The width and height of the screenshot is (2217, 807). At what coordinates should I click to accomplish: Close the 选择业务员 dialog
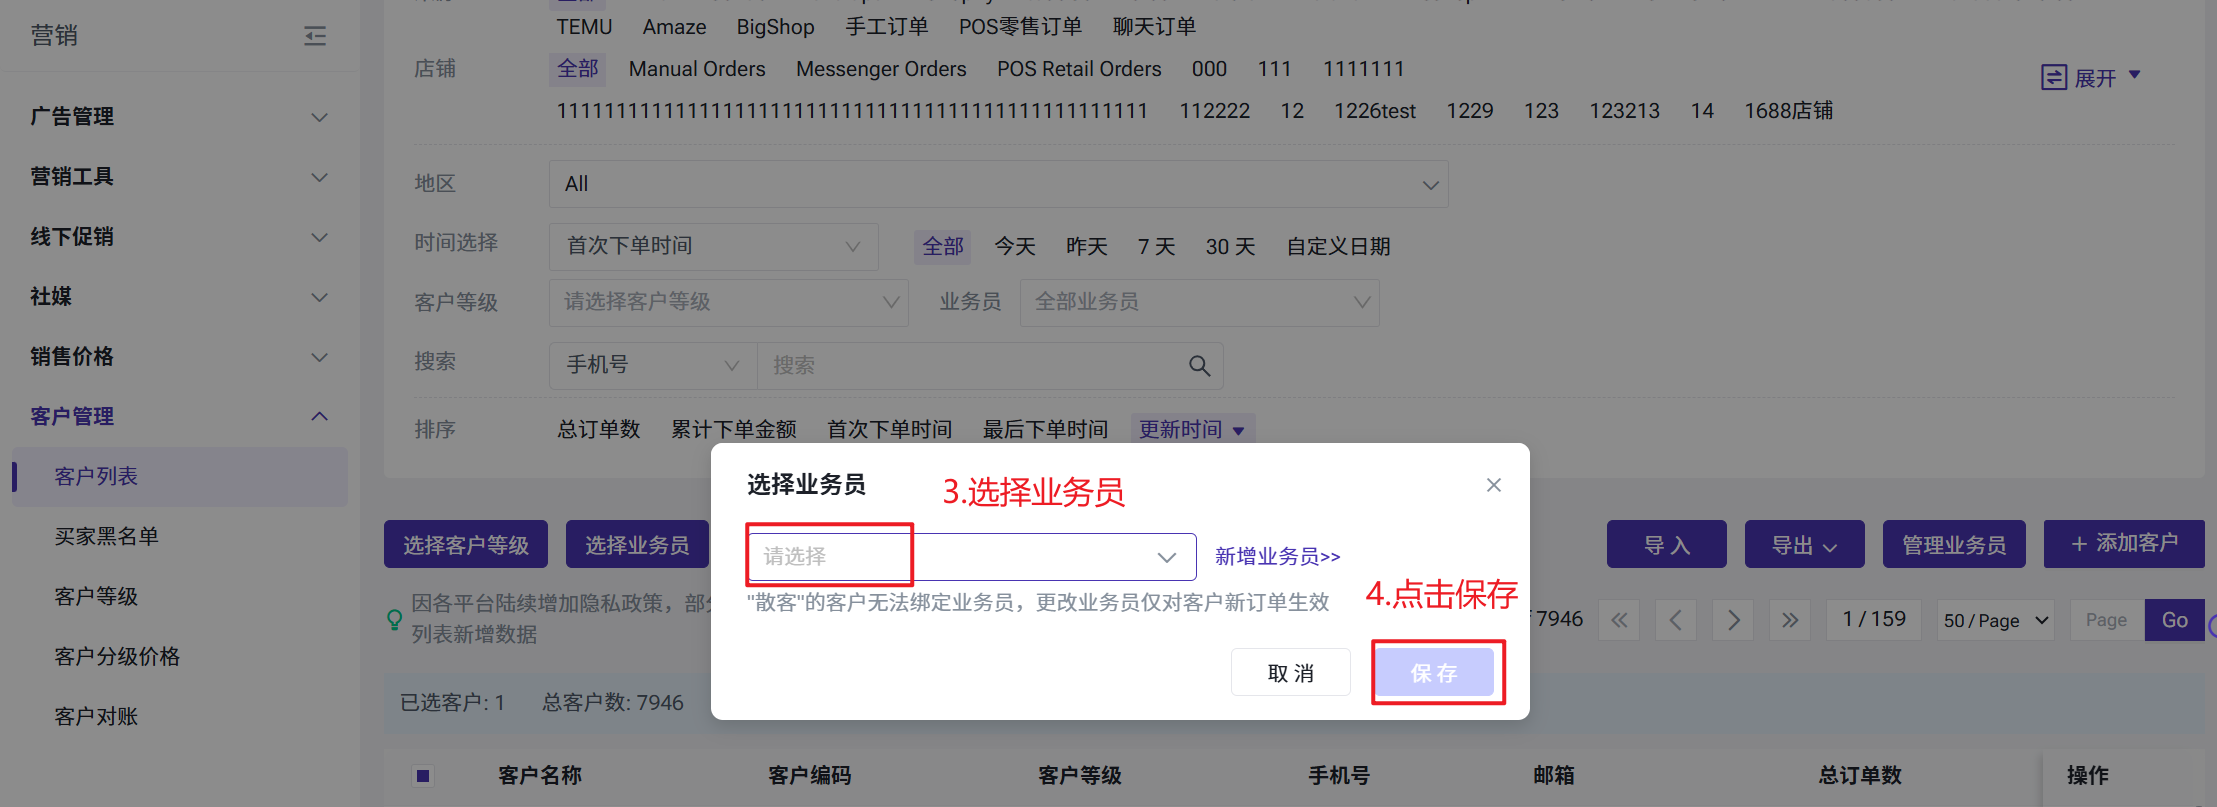[1494, 485]
